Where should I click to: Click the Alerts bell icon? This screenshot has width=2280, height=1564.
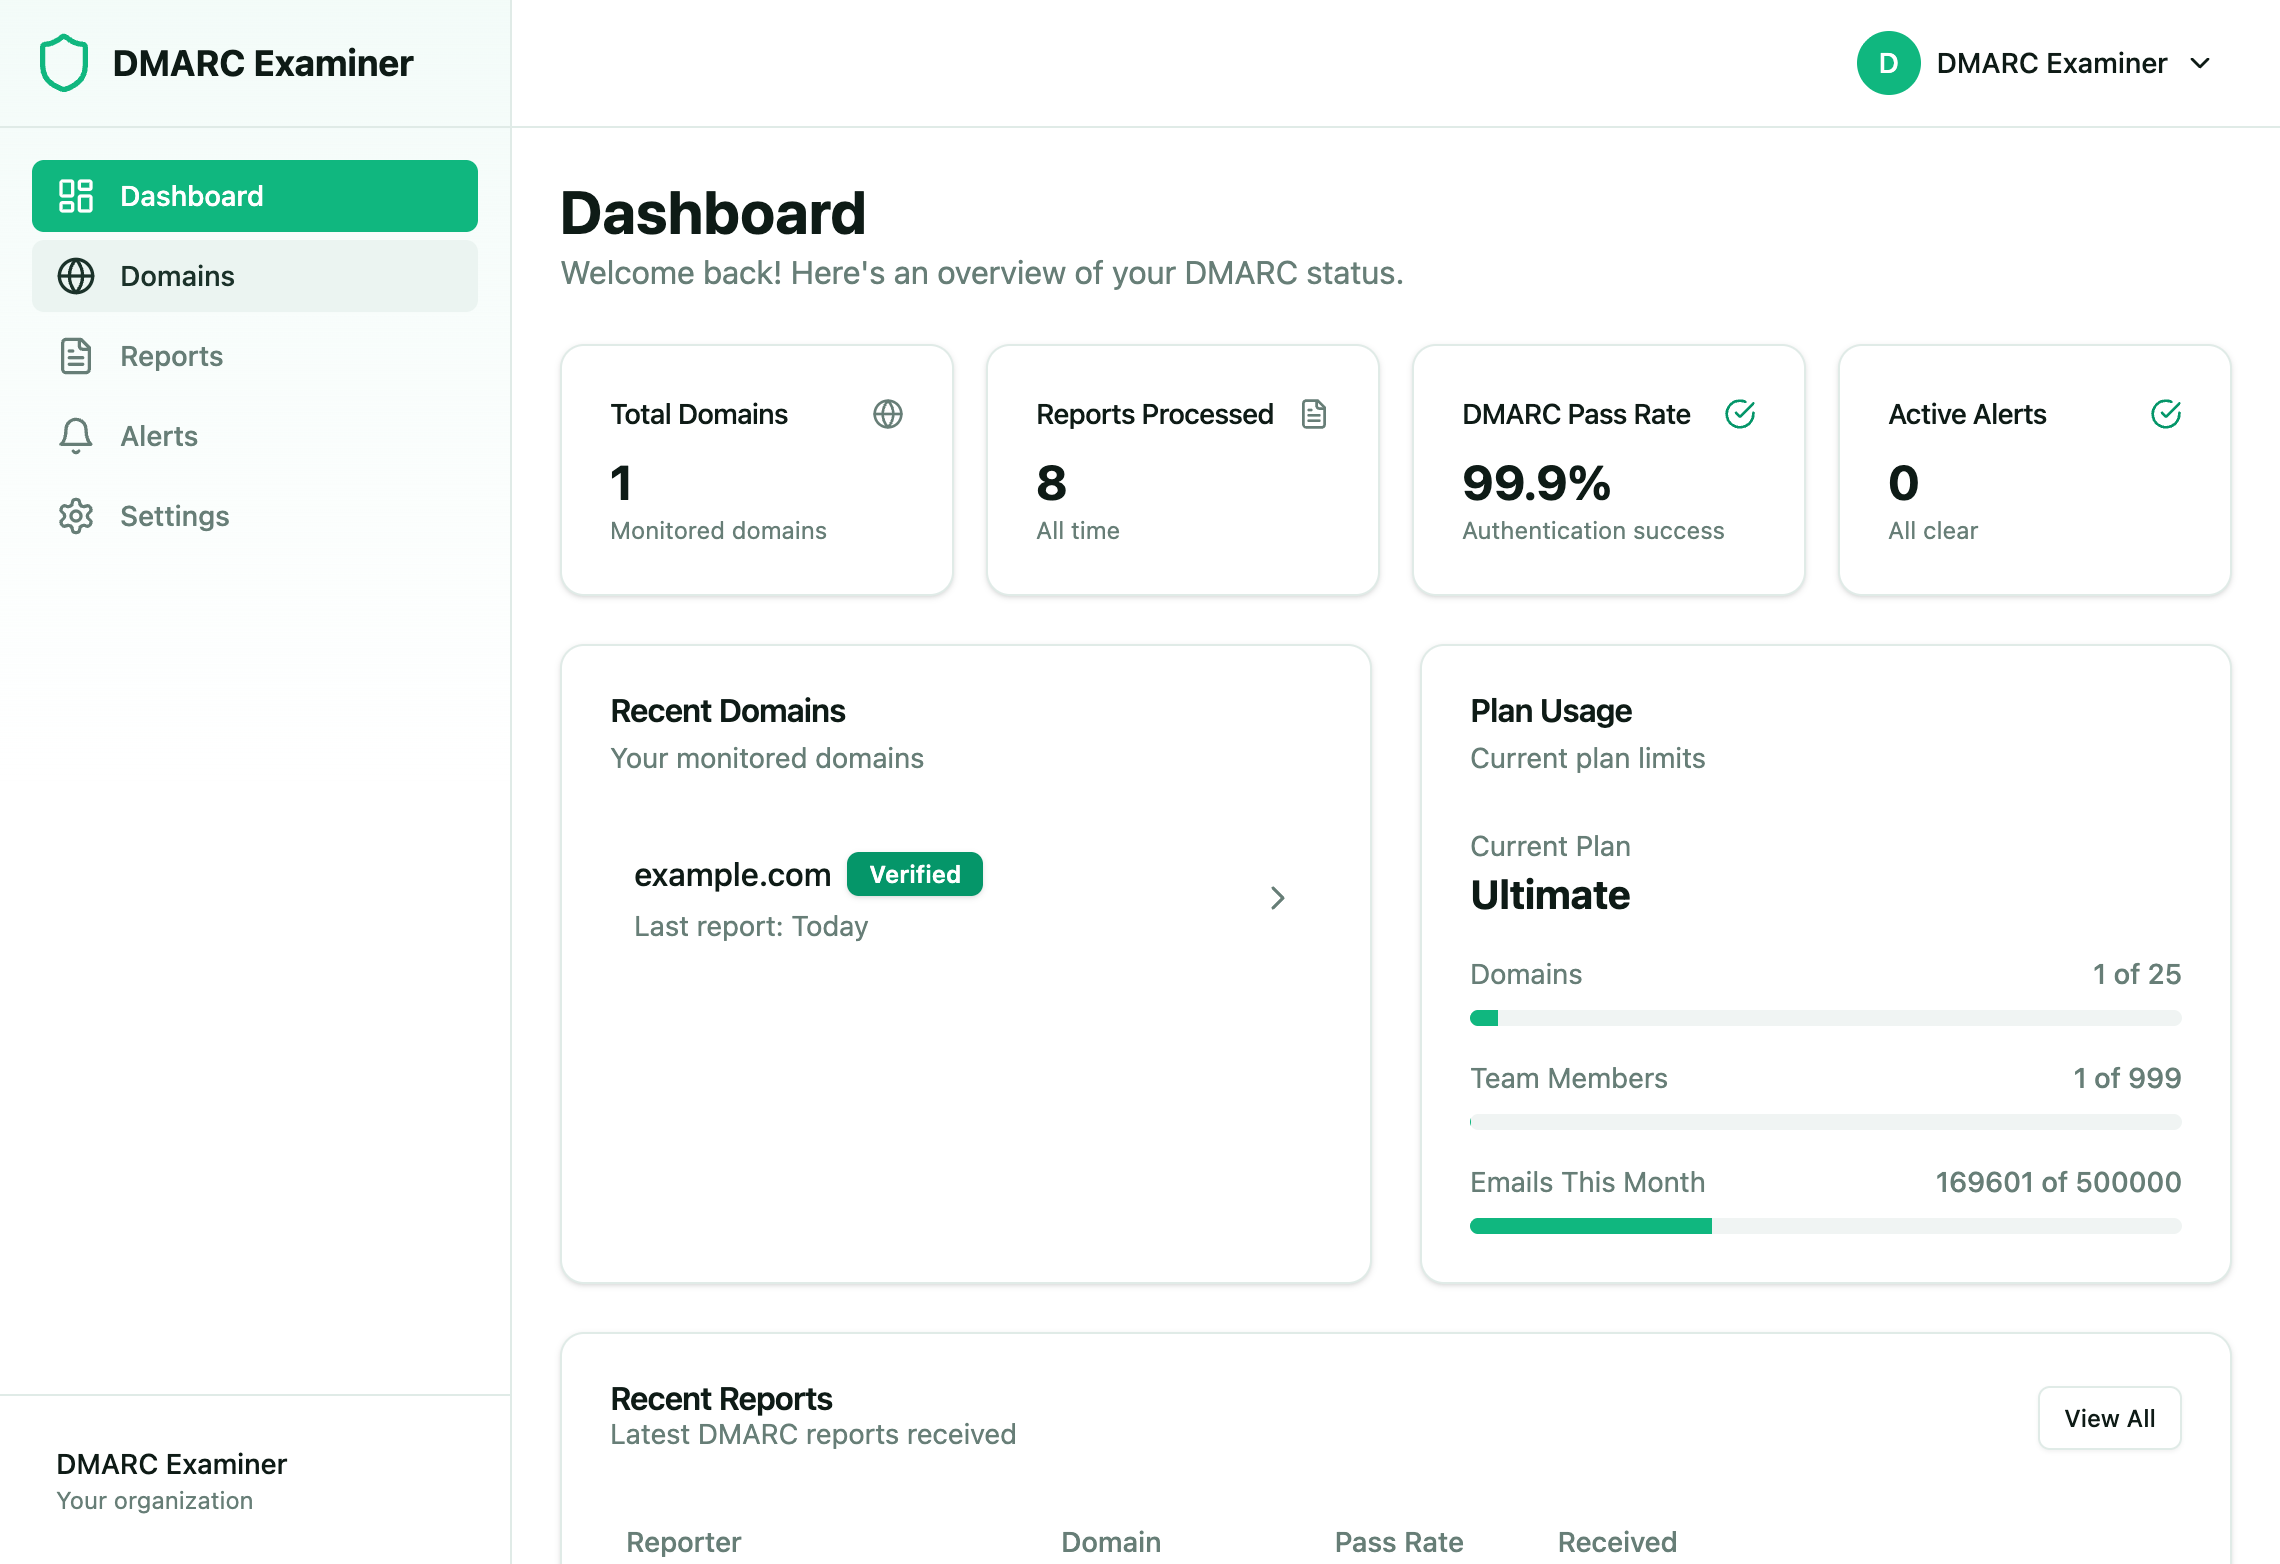tap(75, 436)
